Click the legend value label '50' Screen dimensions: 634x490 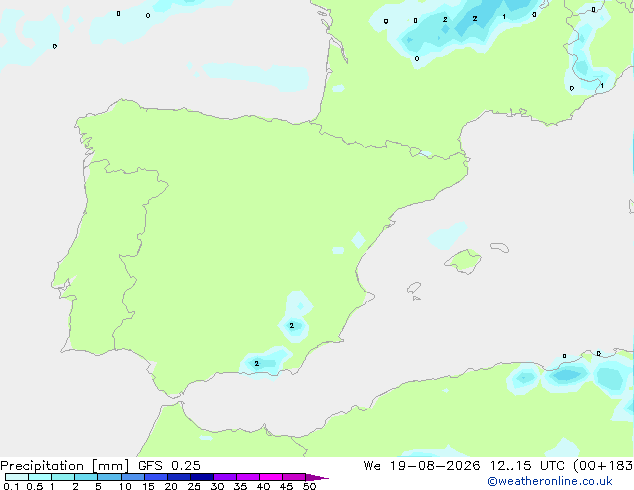pyautogui.click(x=310, y=486)
